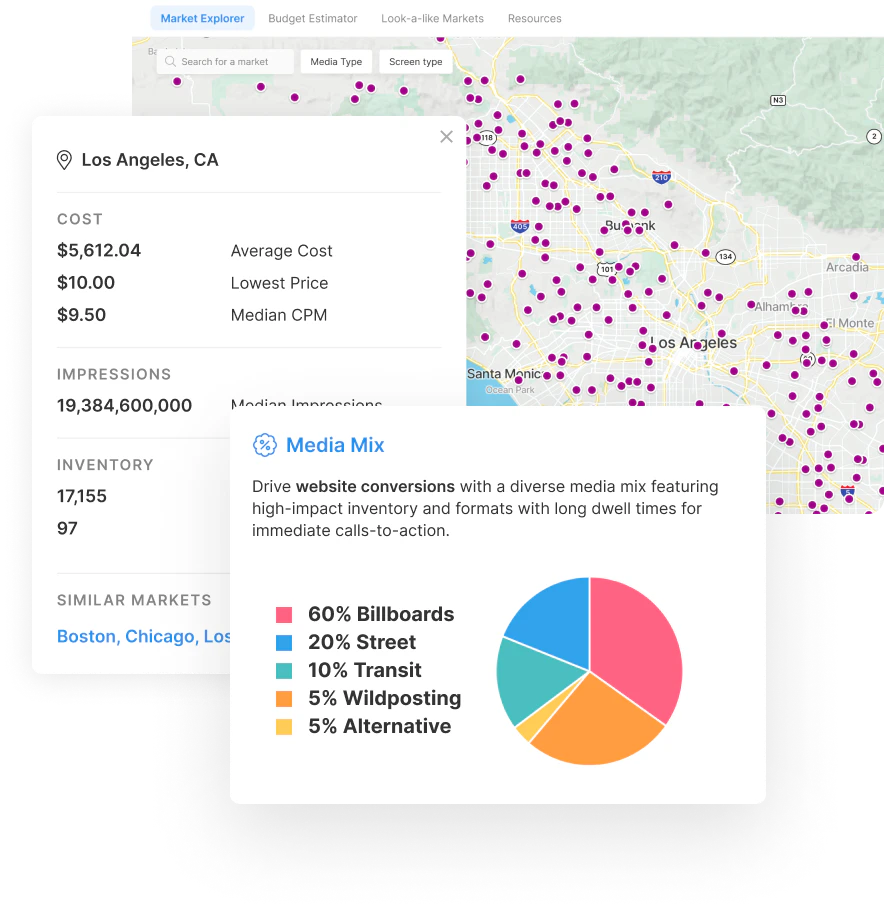
Task: Click the location pin icon beside Los Angeles, CA
Action: tap(64, 160)
